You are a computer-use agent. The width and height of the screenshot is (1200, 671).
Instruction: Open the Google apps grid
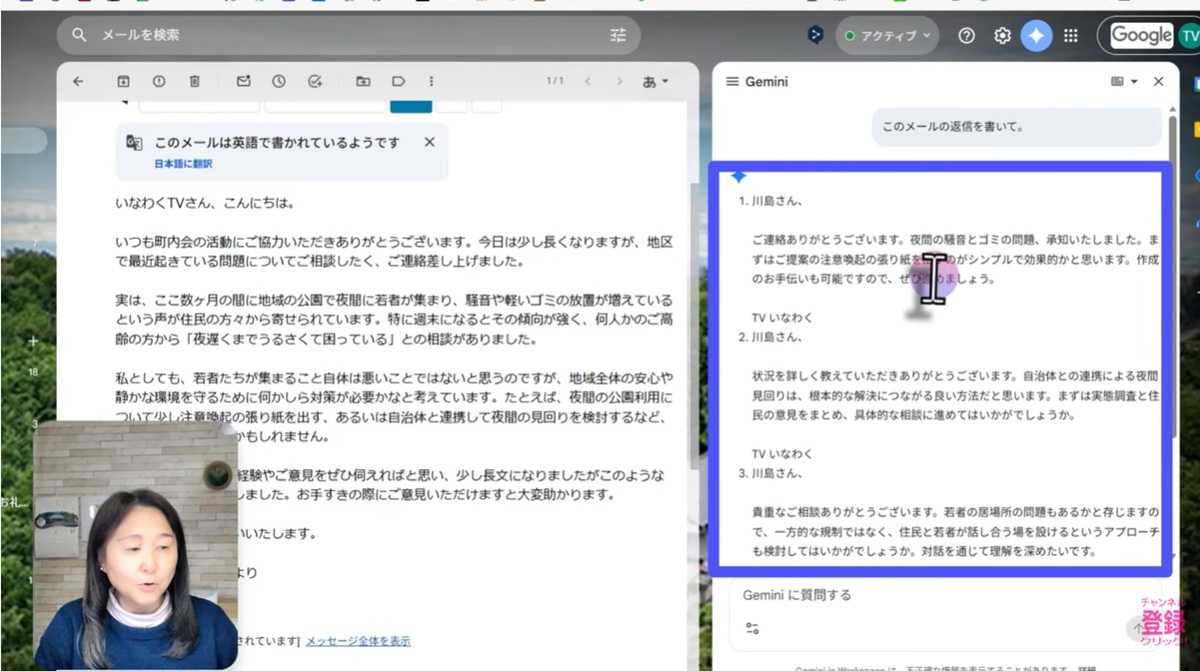(x=1071, y=35)
